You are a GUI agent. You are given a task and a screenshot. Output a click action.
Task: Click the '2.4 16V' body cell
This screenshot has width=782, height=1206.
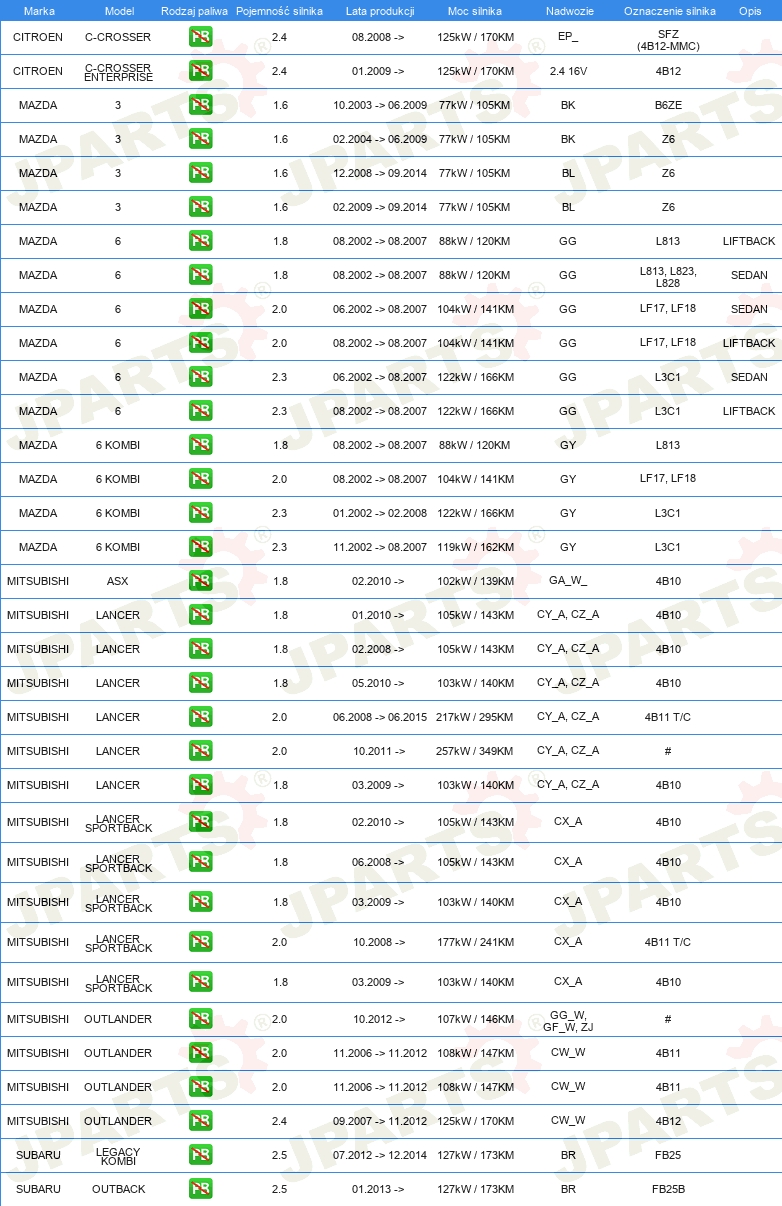click(568, 72)
